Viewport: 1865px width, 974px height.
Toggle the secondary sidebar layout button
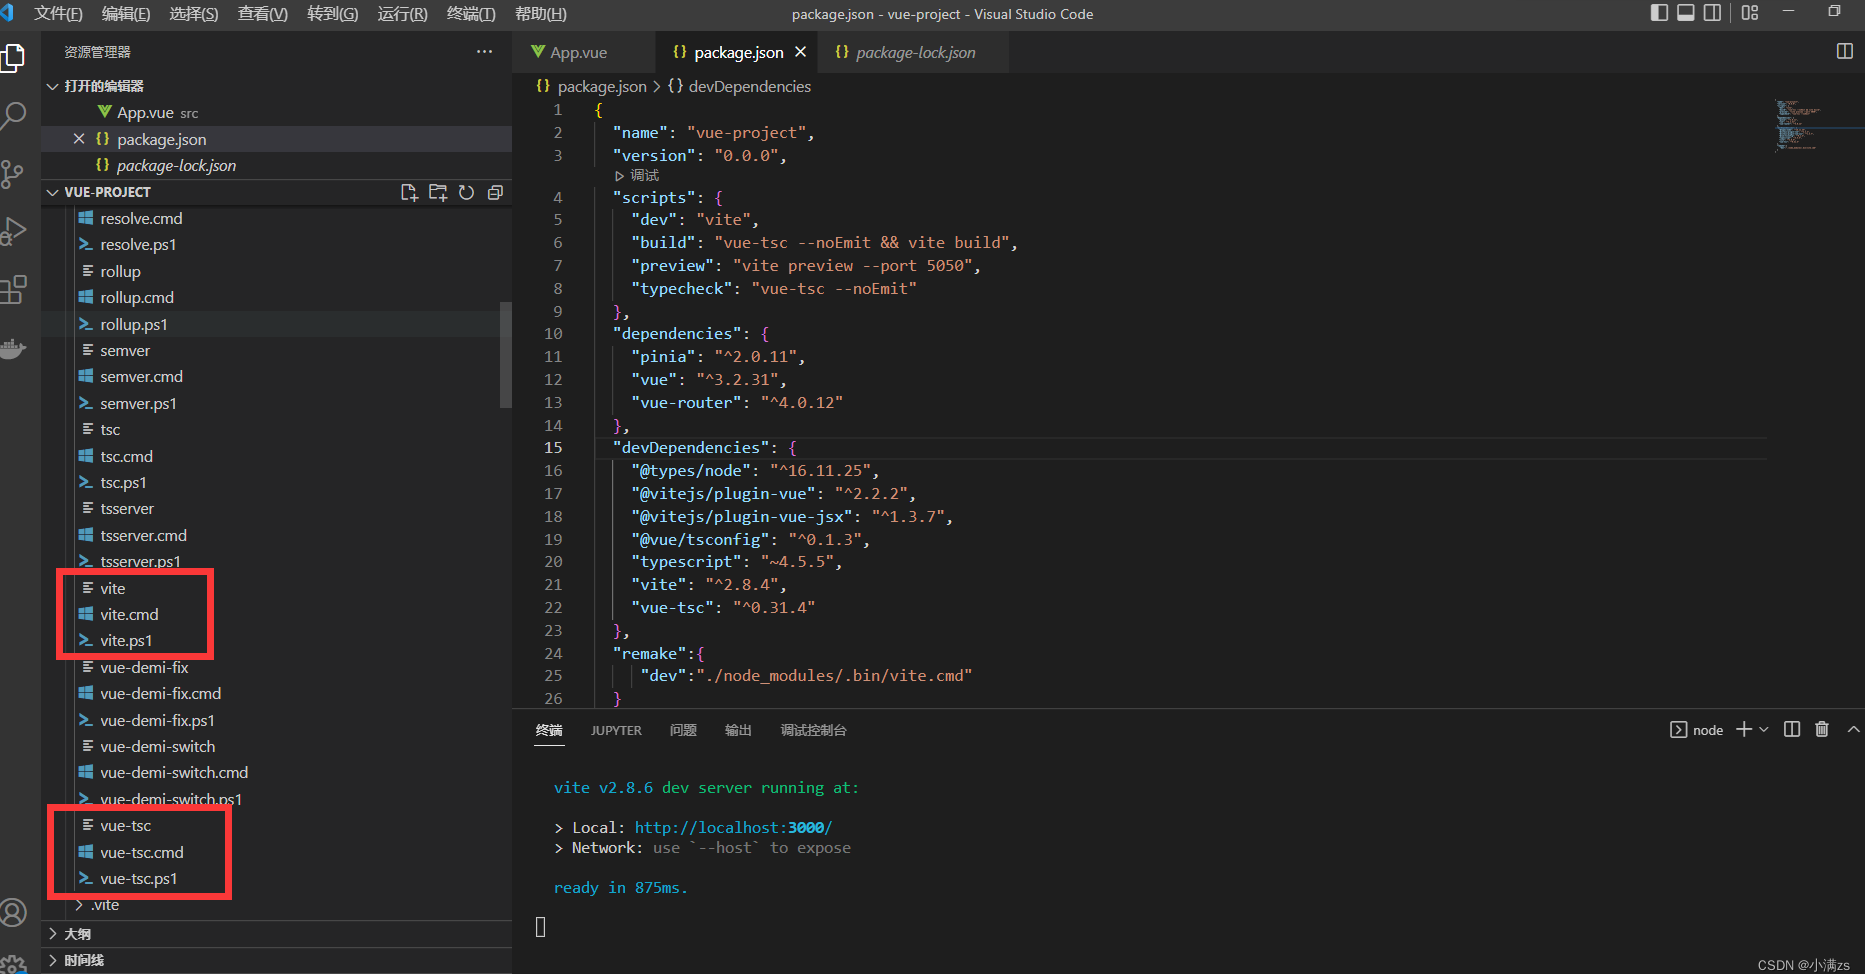tap(1713, 13)
